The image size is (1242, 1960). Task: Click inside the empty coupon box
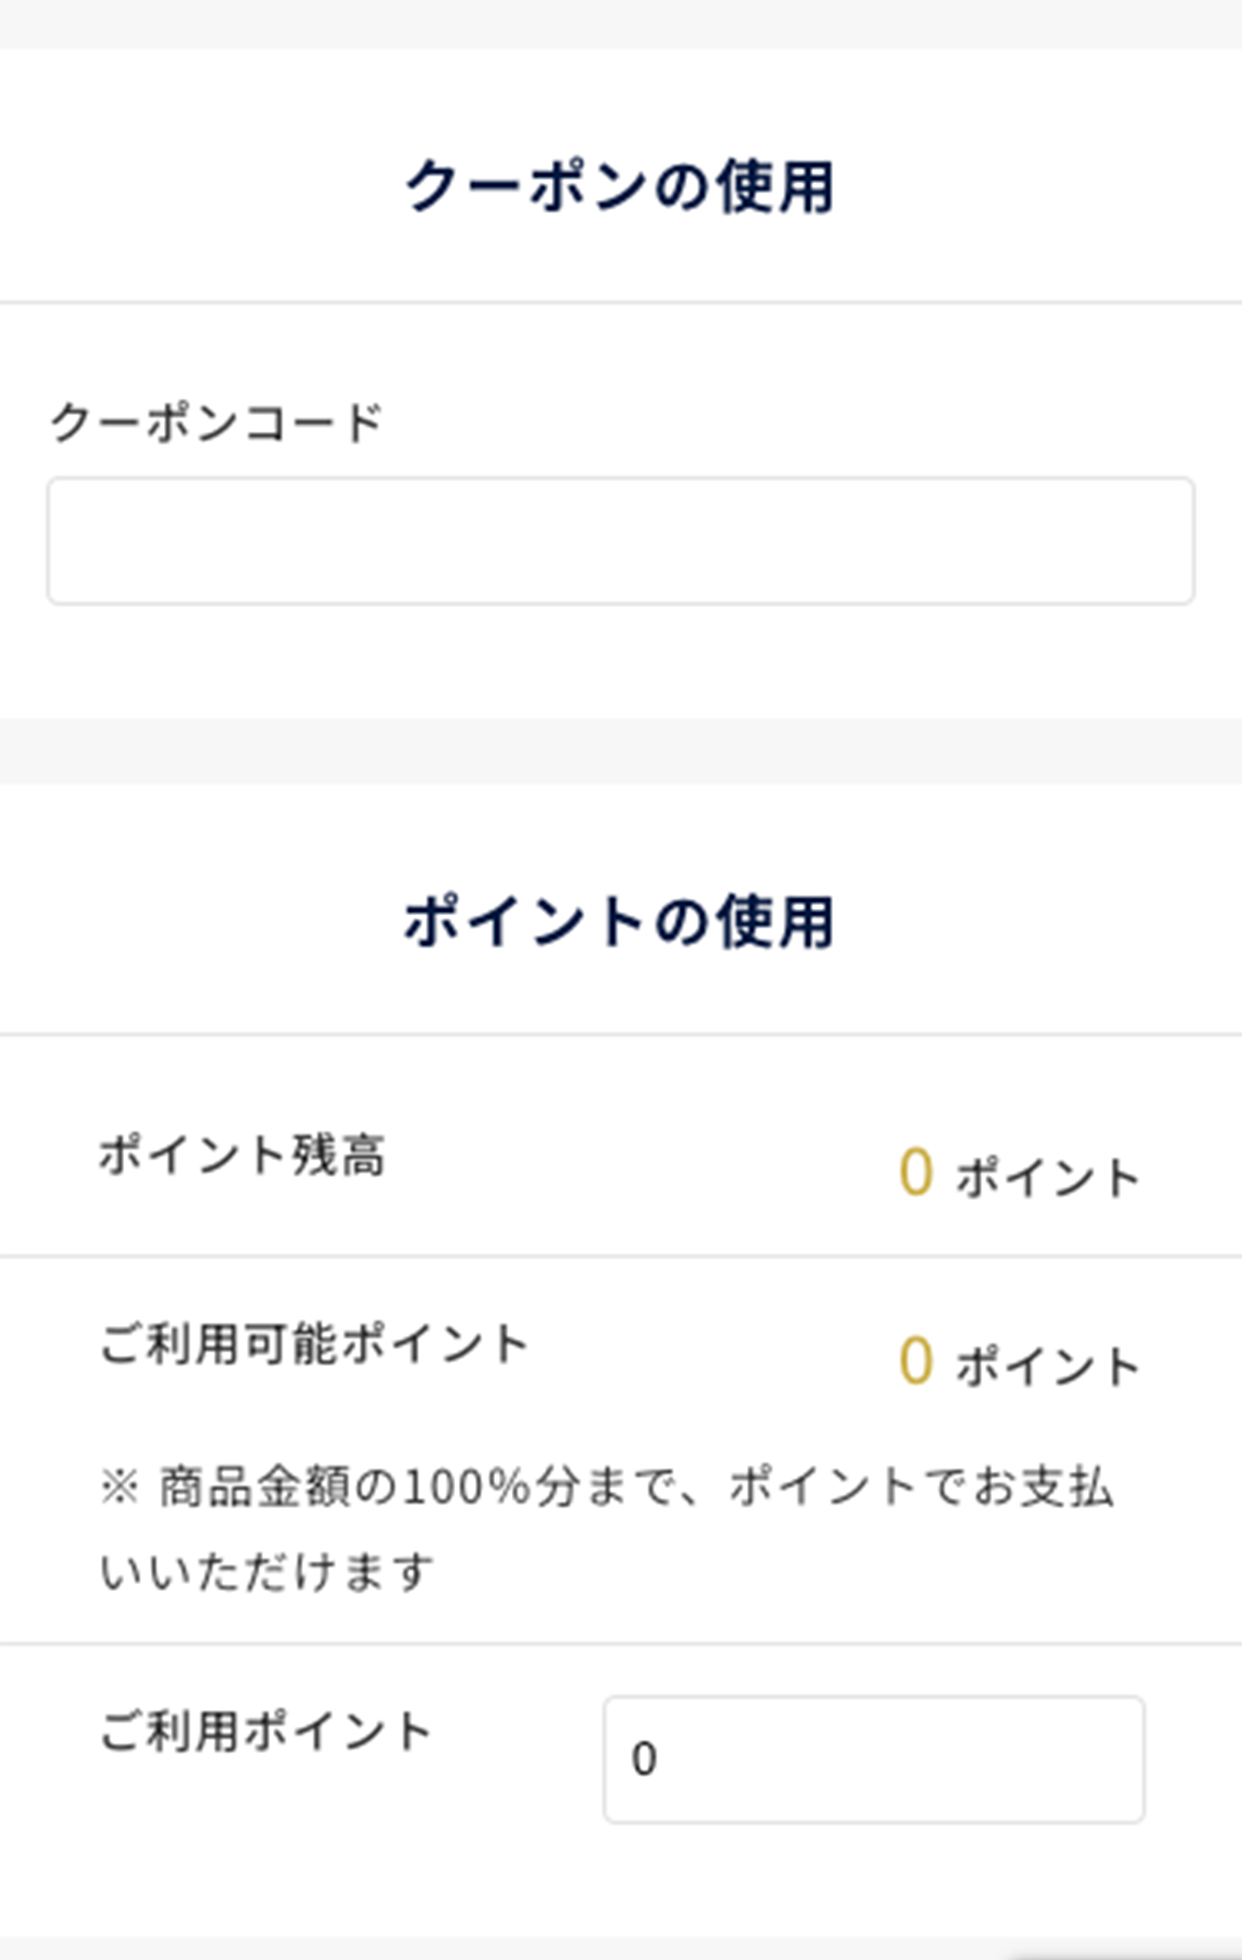point(619,540)
